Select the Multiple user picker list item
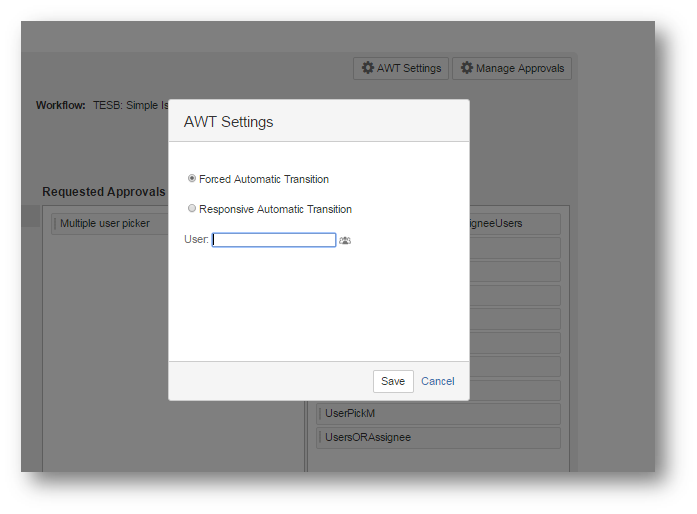697x514 pixels. (105, 223)
